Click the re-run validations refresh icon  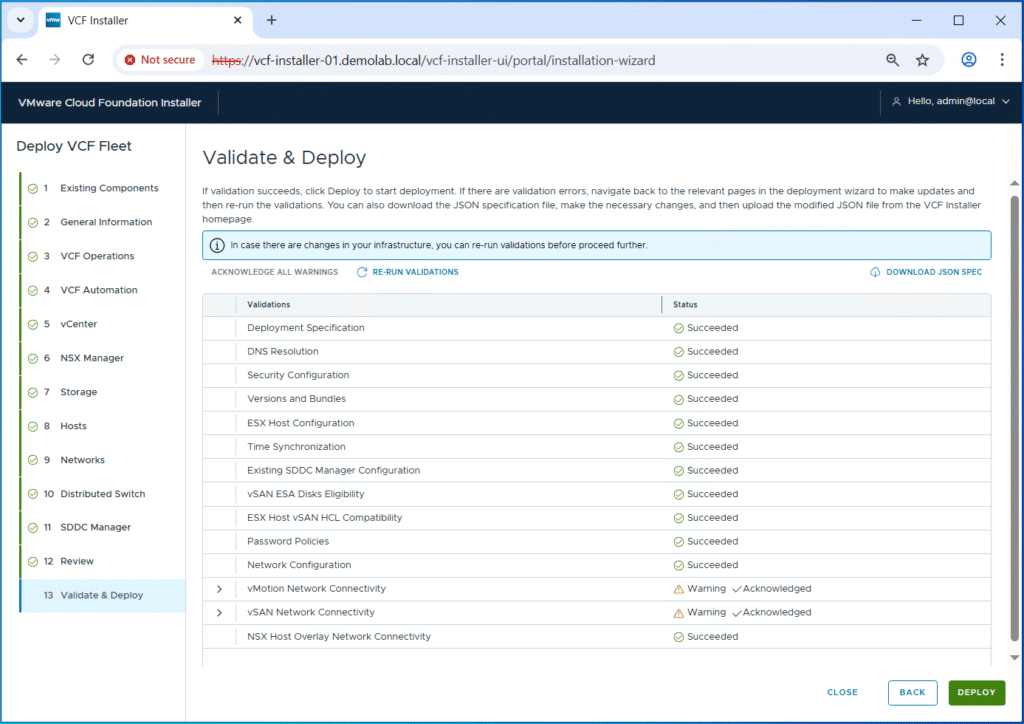tap(362, 272)
